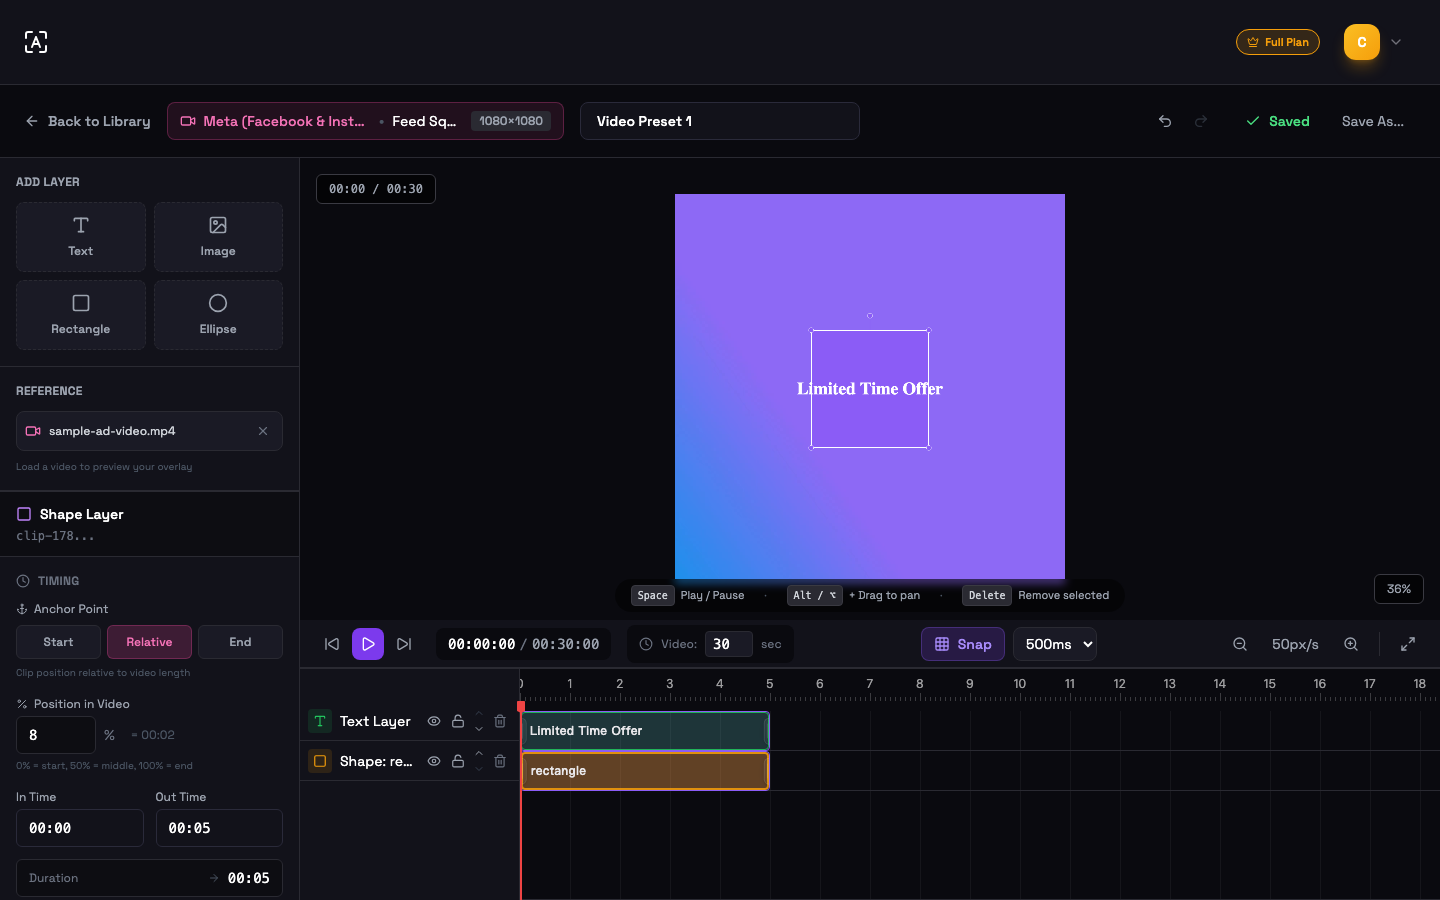Edit the Position in Video percentage field
This screenshot has height=900, width=1440.
tap(56, 735)
